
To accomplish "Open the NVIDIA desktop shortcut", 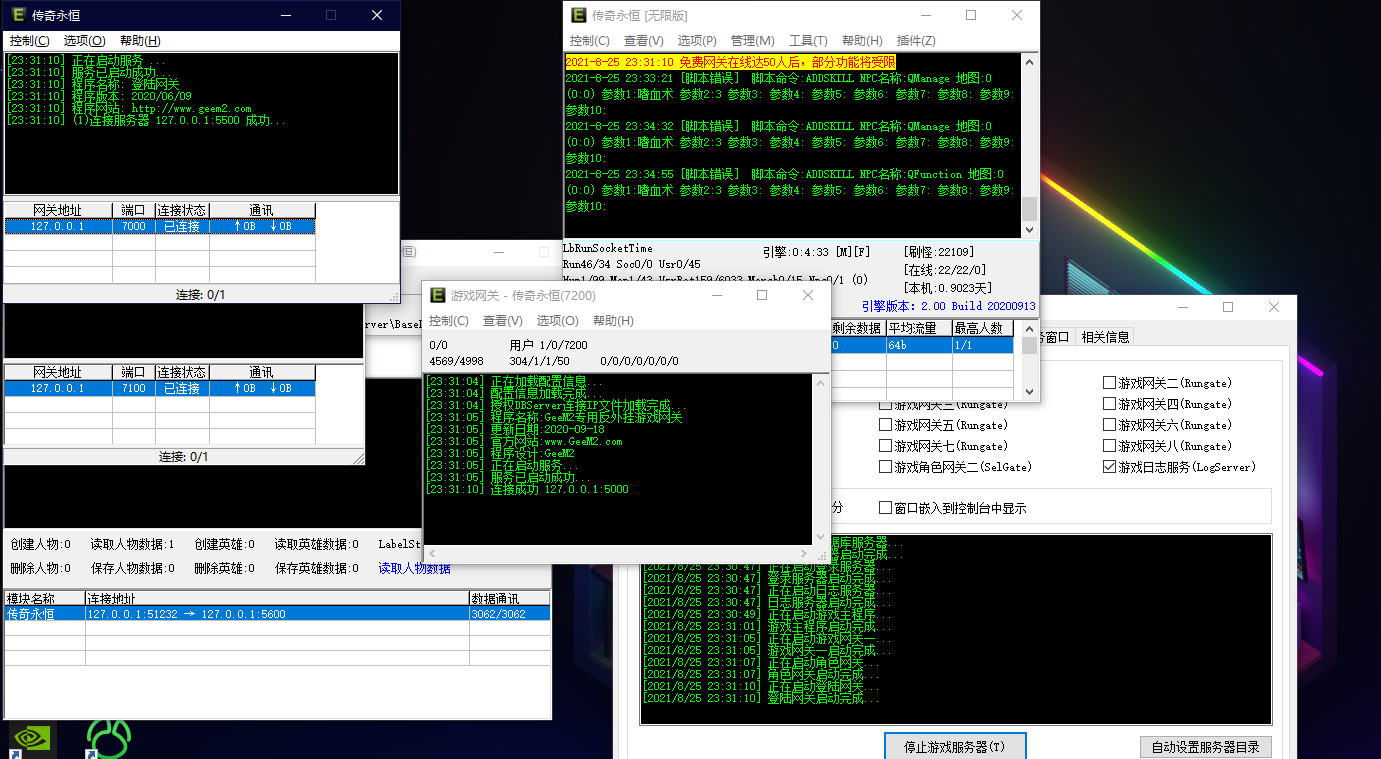I will 33,739.
